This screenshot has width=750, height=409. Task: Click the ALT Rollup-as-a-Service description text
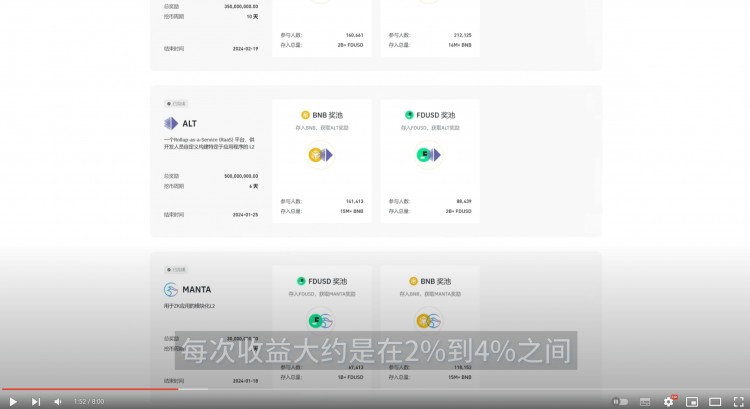[x=210, y=143]
